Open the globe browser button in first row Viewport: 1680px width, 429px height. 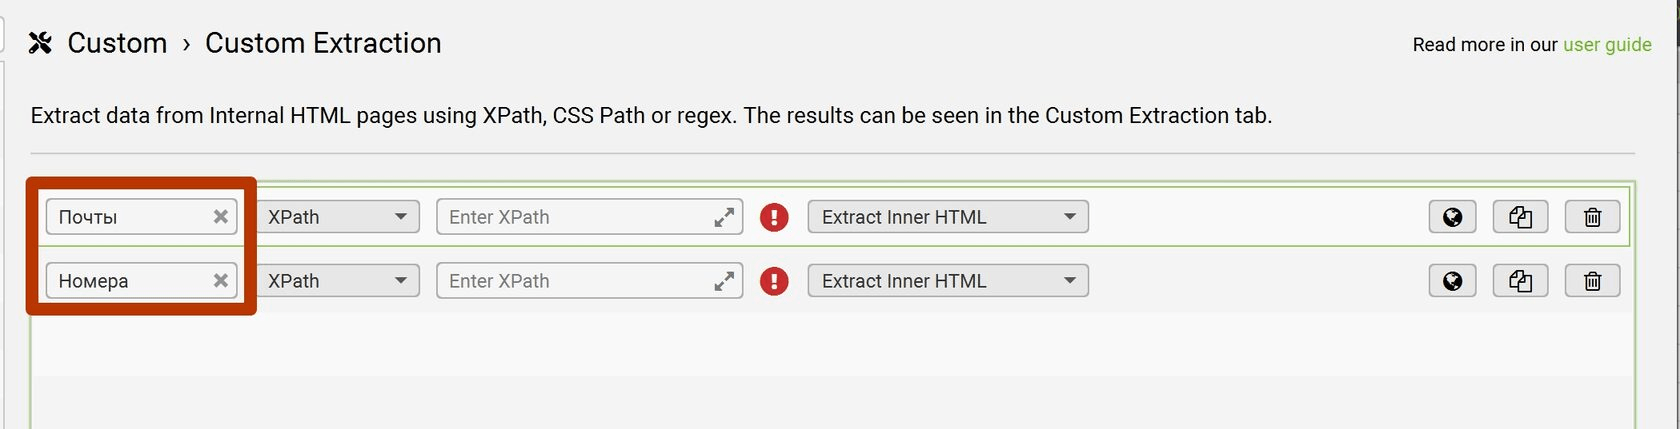(x=1452, y=217)
